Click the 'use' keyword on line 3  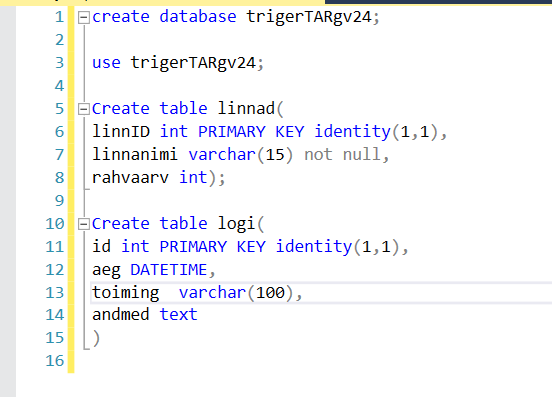pyautogui.click(x=106, y=63)
